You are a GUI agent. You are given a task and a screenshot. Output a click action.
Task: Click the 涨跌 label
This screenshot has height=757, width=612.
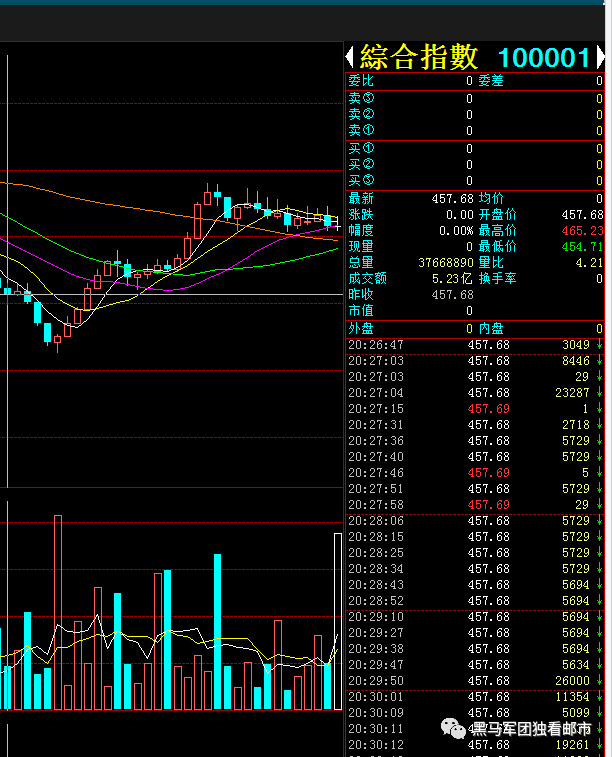tap(361, 214)
